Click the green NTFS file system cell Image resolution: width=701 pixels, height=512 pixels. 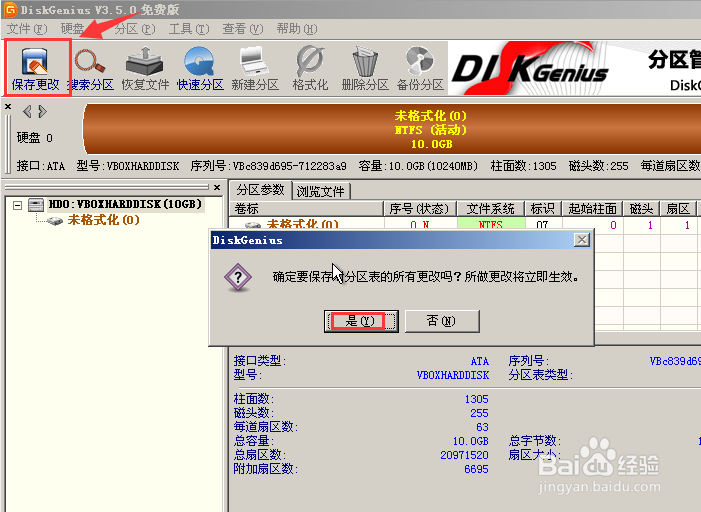point(491,223)
